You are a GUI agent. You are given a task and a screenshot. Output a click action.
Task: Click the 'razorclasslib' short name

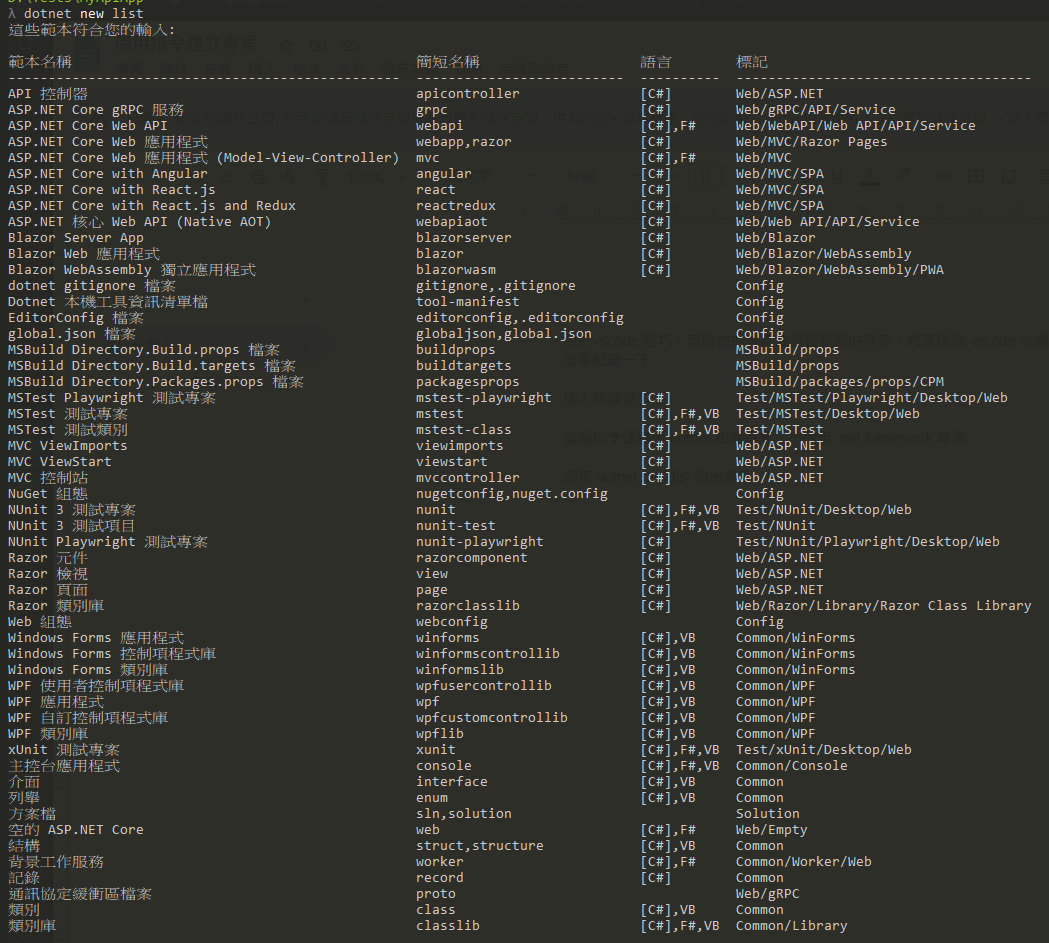468,606
